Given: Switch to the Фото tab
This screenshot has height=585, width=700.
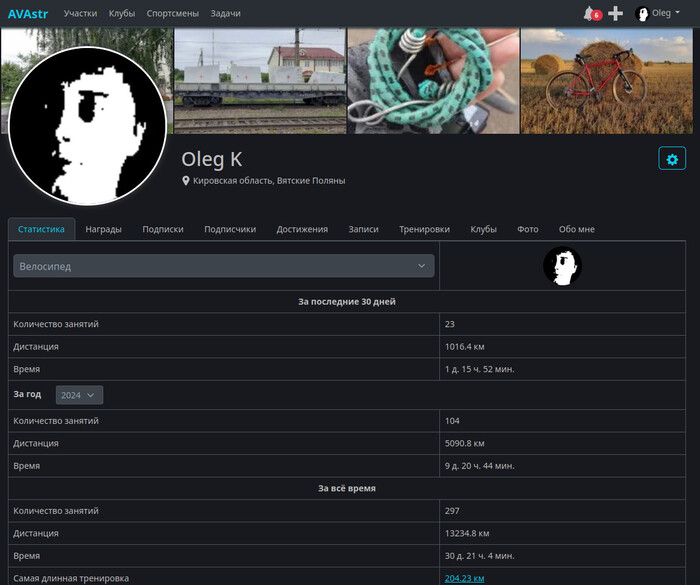Looking at the screenshot, I should [528, 229].
